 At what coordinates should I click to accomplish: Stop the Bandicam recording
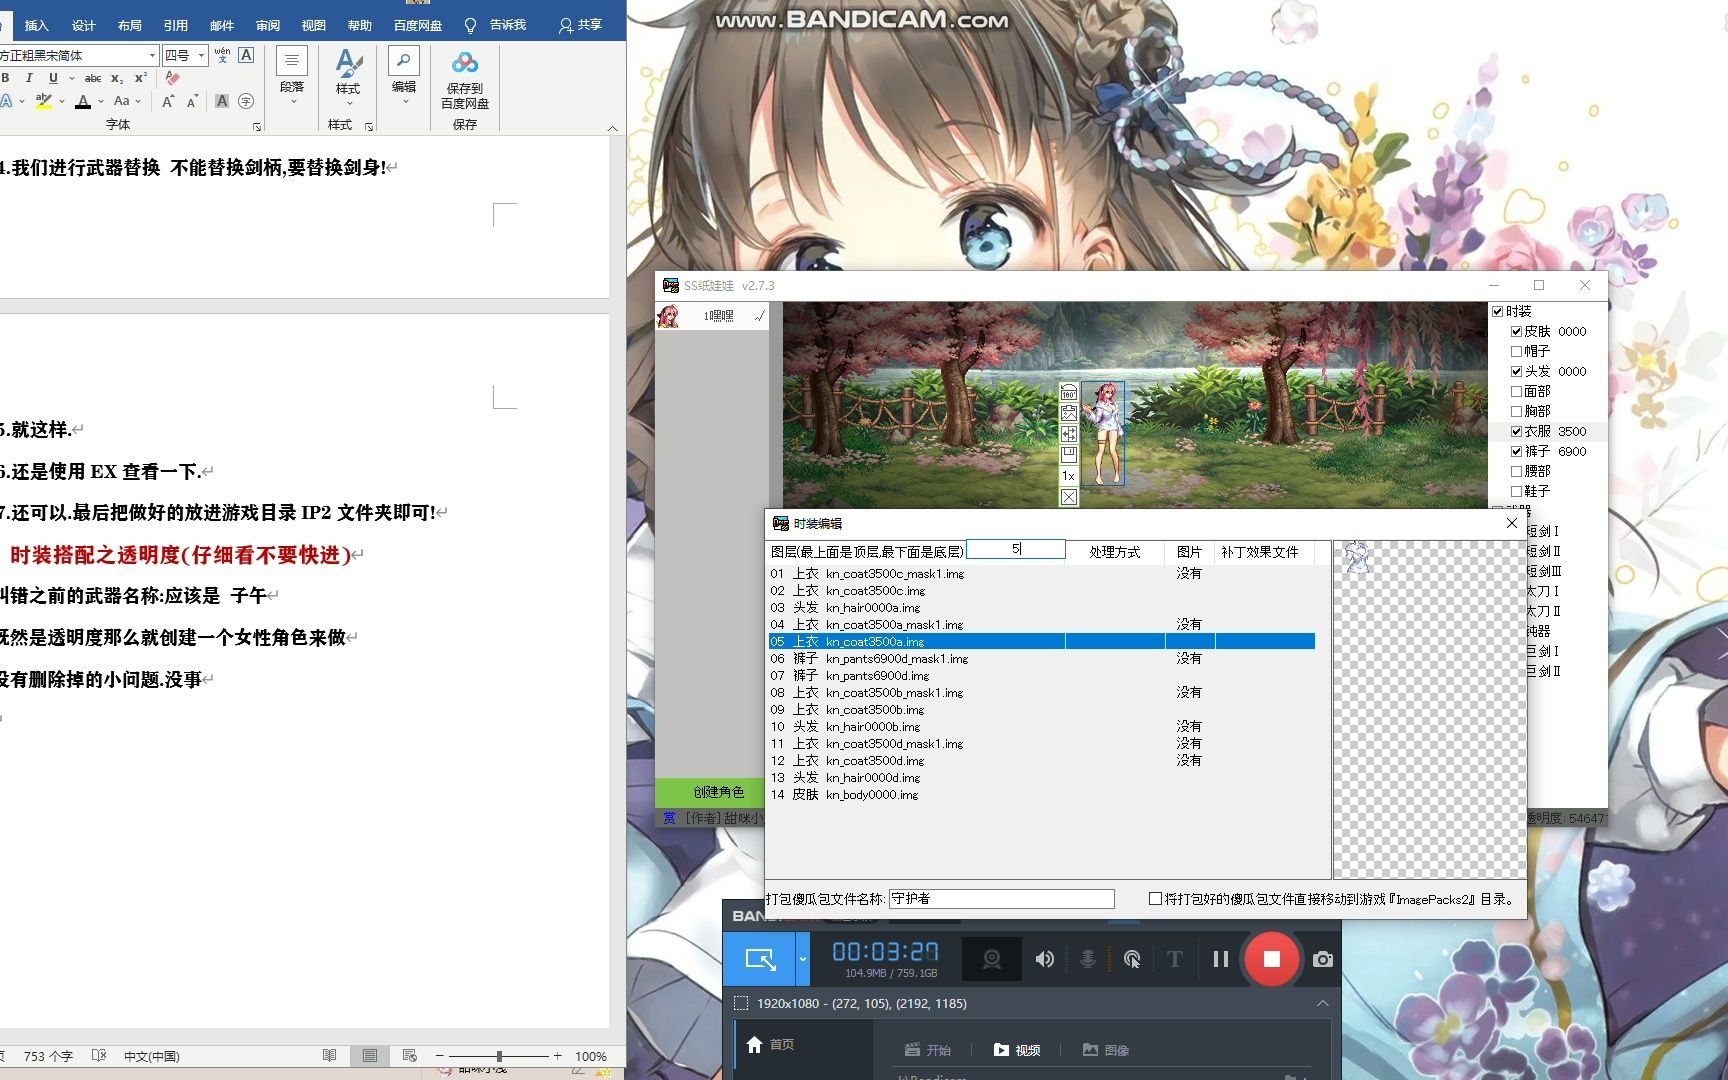[x=1271, y=959]
